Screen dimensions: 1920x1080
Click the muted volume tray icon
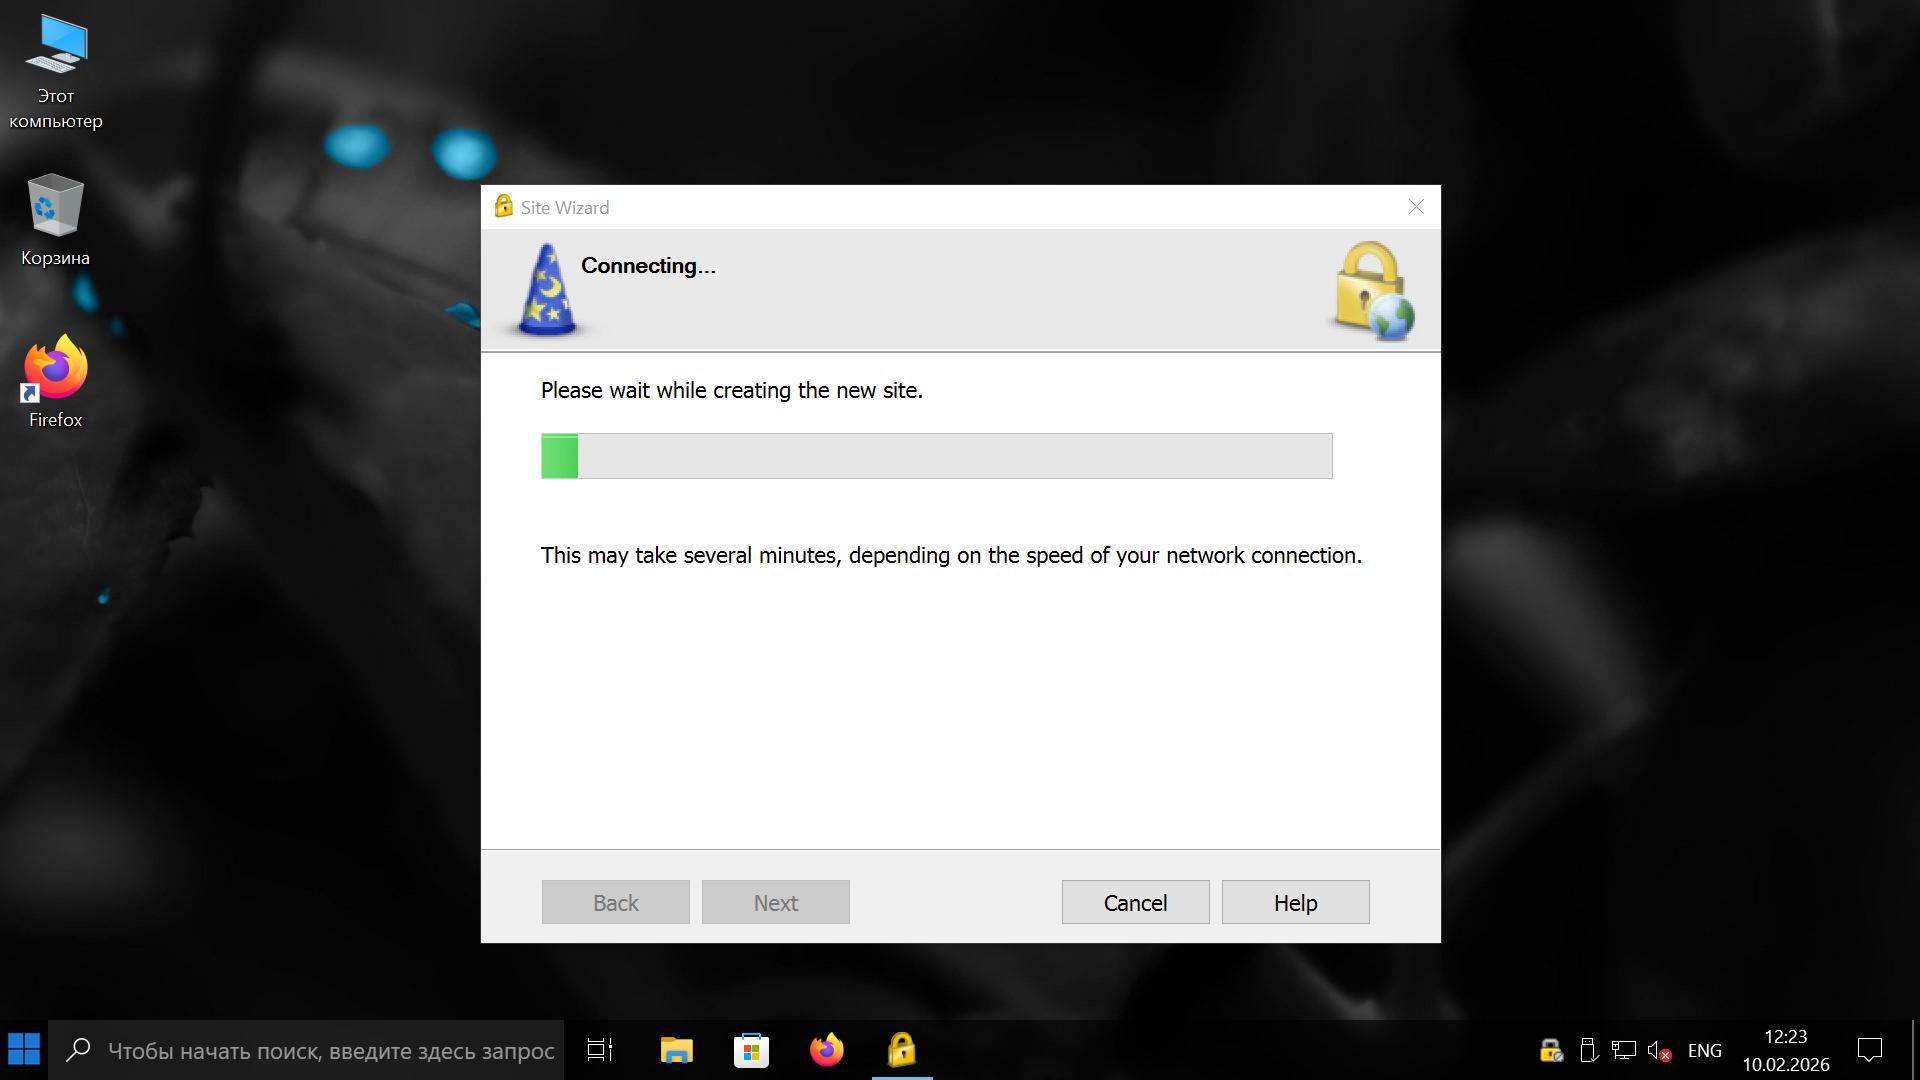coord(1659,1051)
